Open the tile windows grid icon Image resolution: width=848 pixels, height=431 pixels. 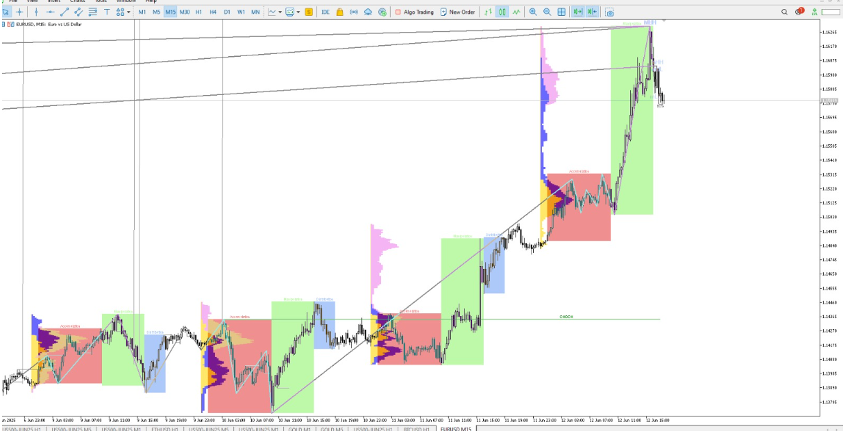(x=562, y=12)
